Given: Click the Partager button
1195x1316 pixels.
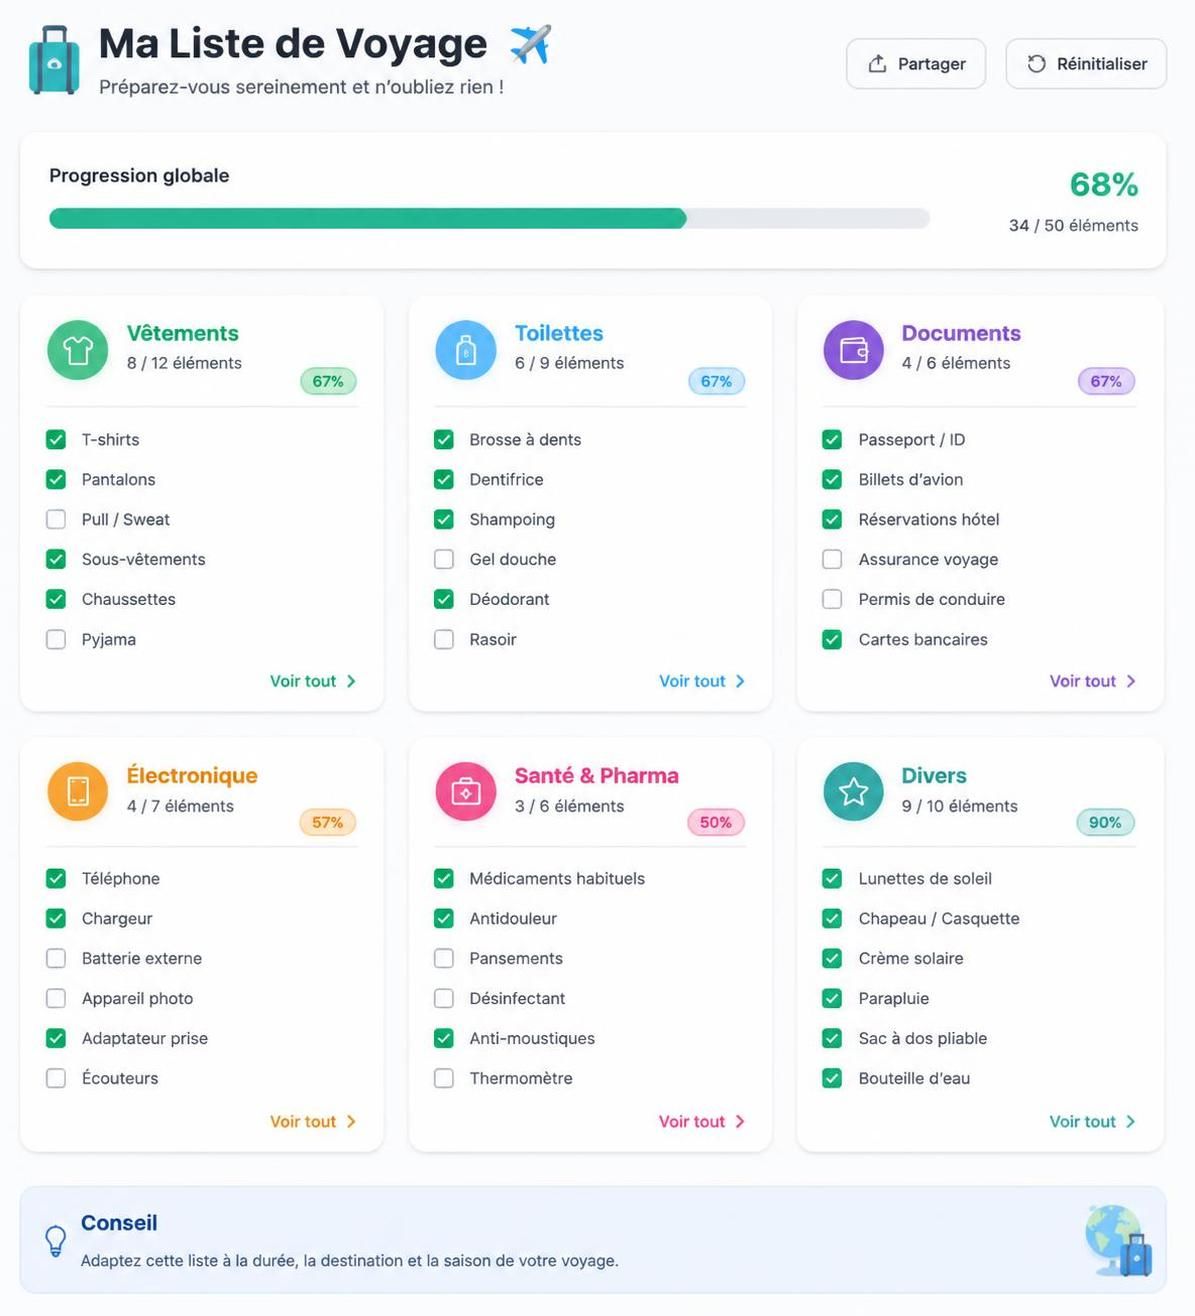Looking at the screenshot, I should point(916,64).
